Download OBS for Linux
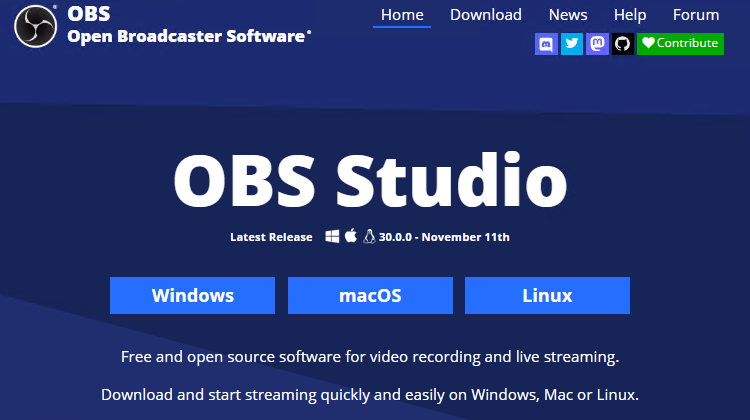The image size is (750, 420). (547, 296)
